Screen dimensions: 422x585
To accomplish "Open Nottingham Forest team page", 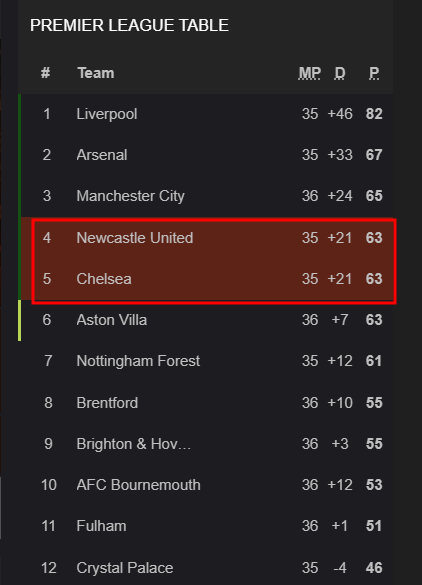I will (x=138, y=361).
